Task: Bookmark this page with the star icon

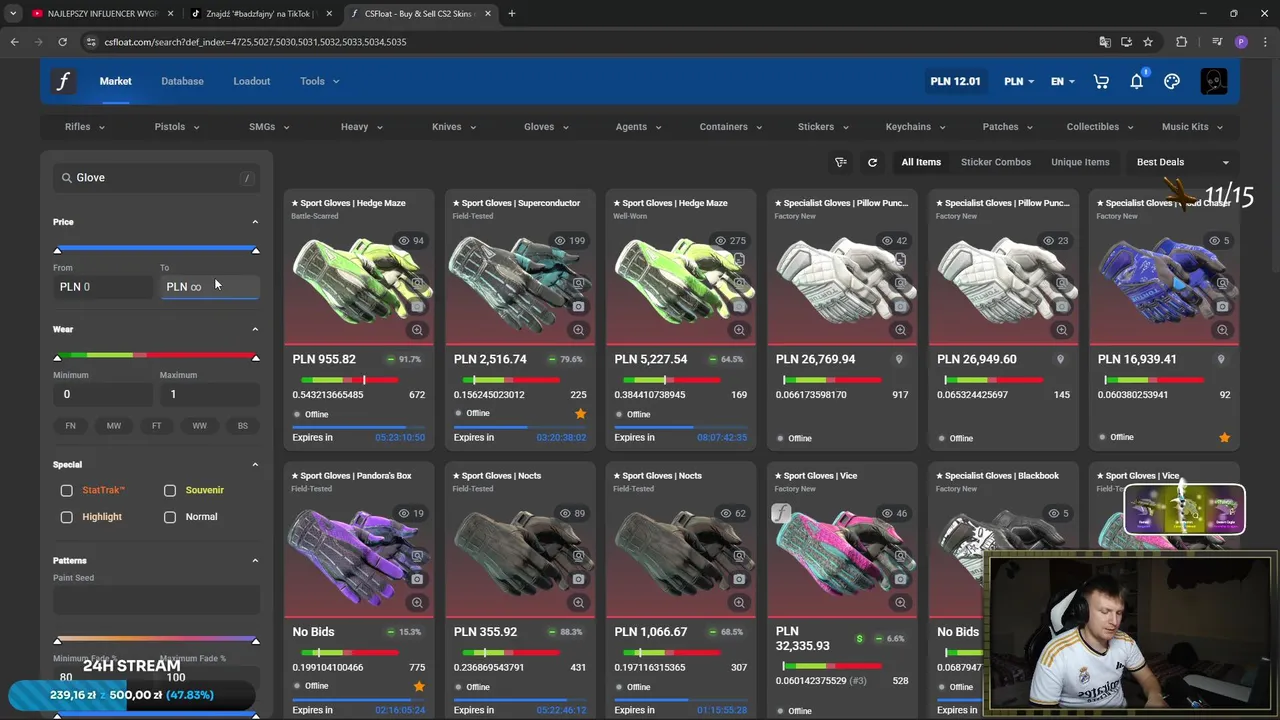Action: [x=1148, y=42]
